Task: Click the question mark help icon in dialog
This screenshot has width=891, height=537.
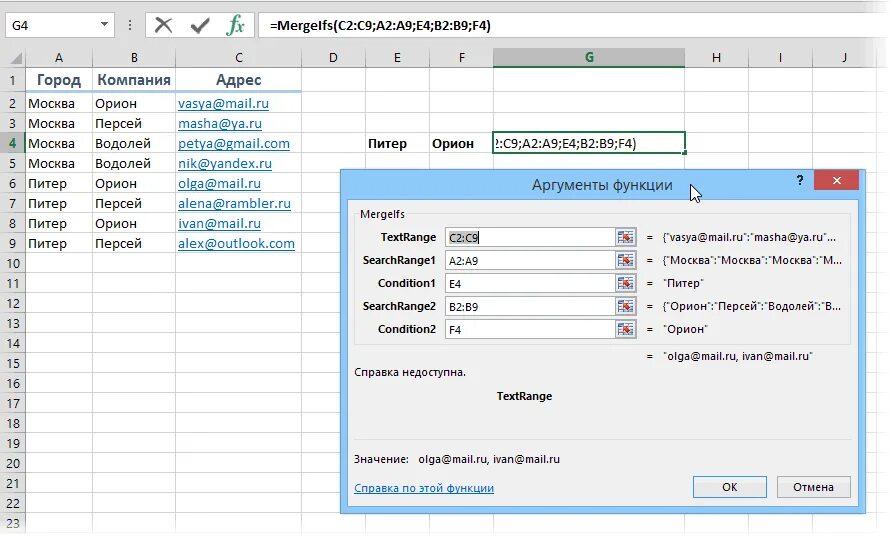Action: (800, 181)
